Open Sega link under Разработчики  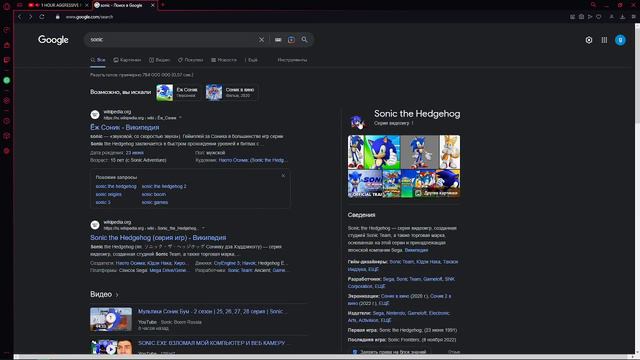tap(389, 279)
